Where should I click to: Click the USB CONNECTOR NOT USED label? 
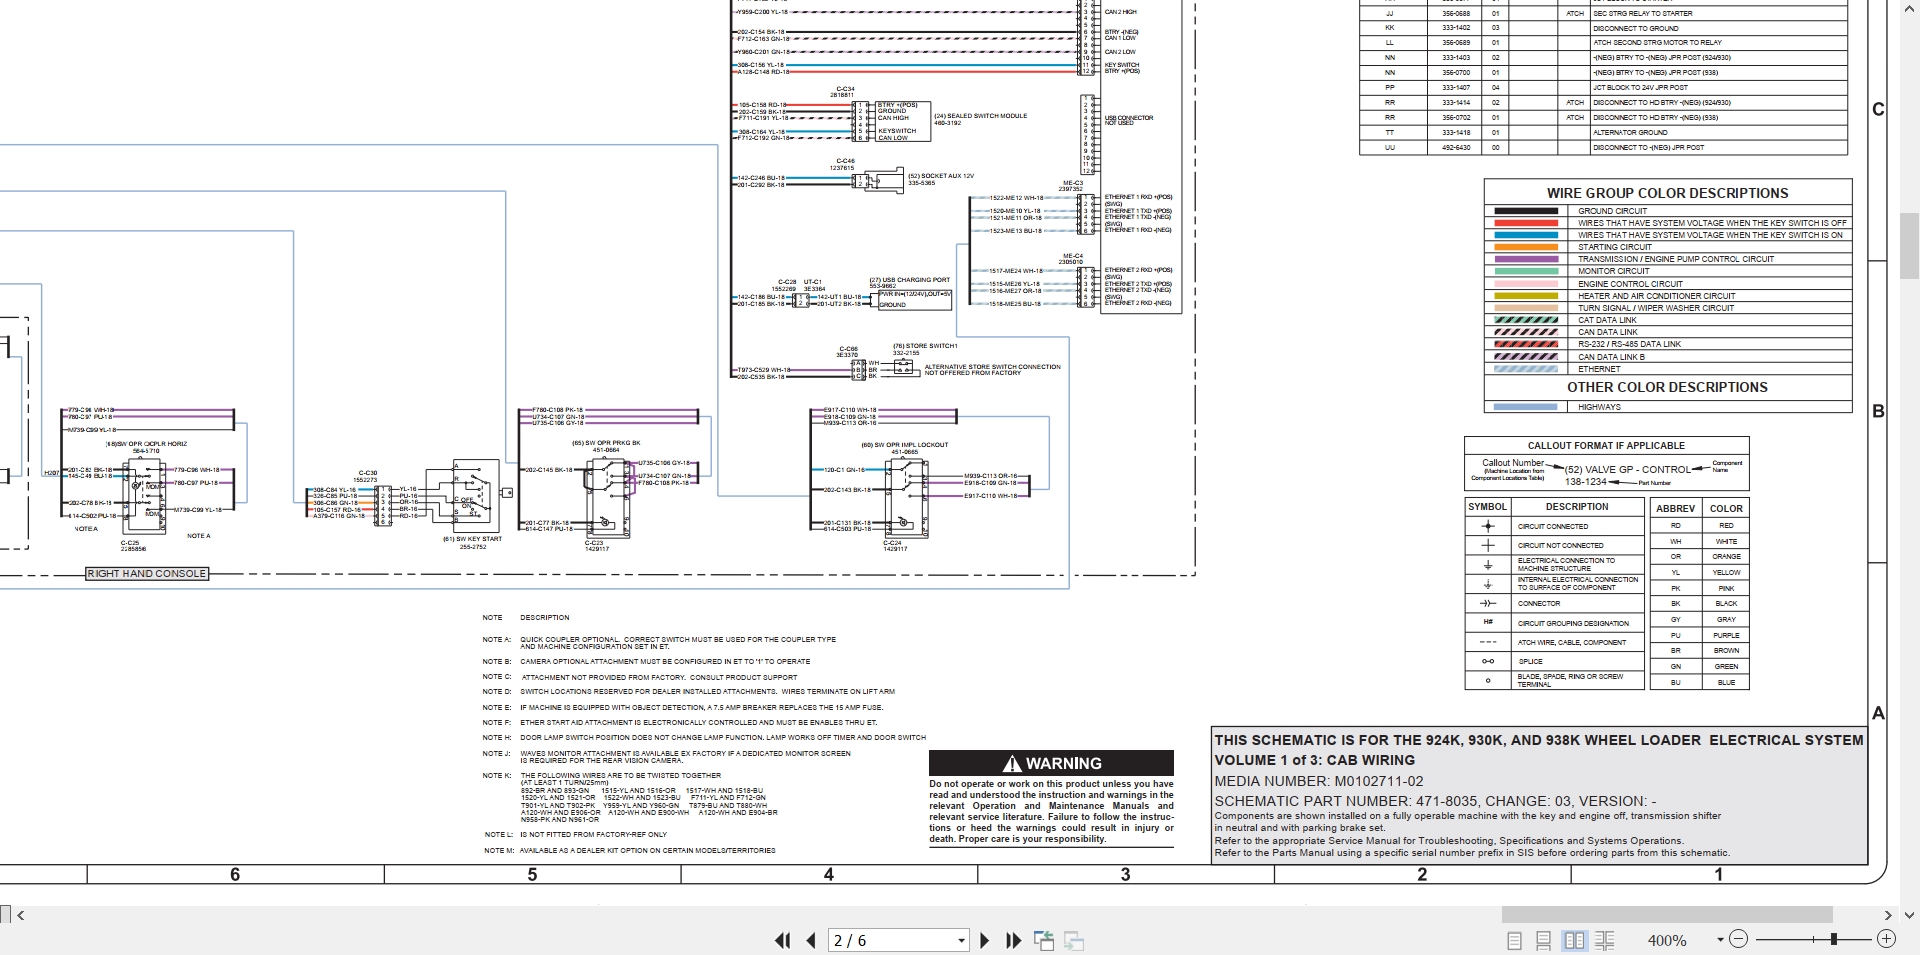click(1128, 120)
